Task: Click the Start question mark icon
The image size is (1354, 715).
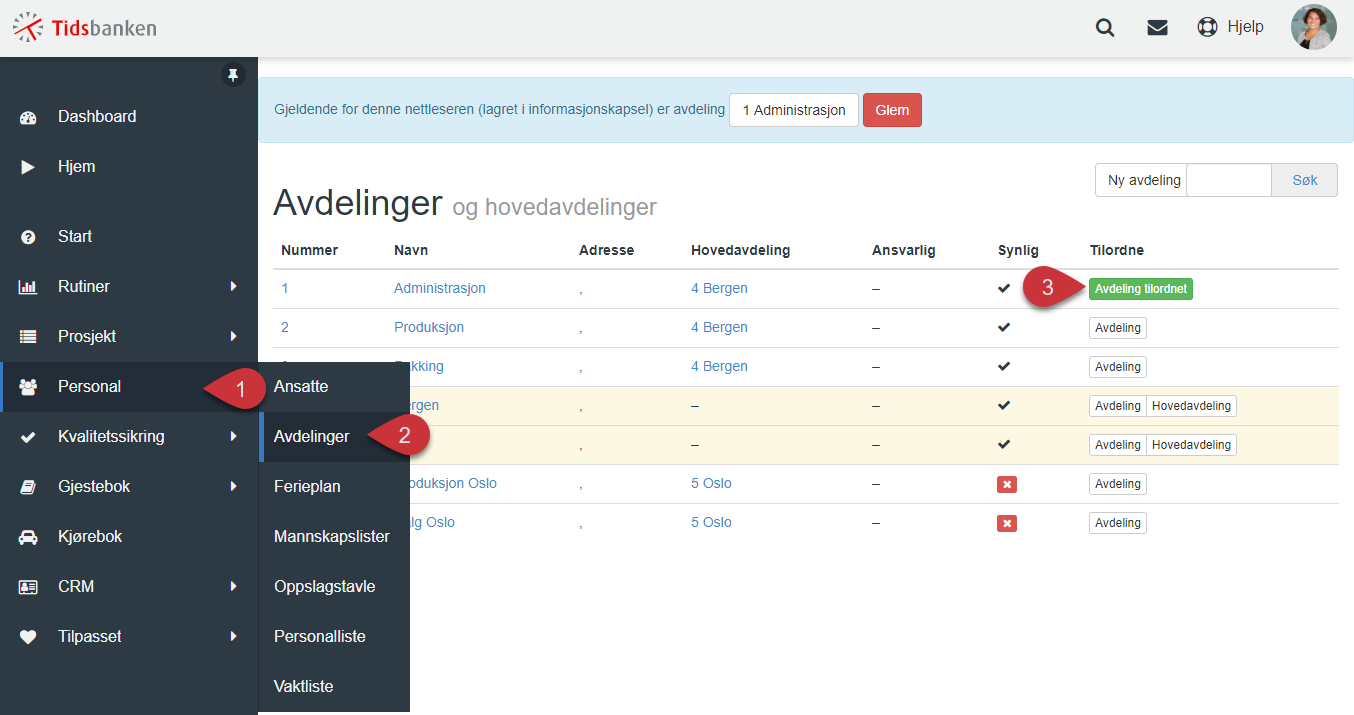Action: (28, 237)
